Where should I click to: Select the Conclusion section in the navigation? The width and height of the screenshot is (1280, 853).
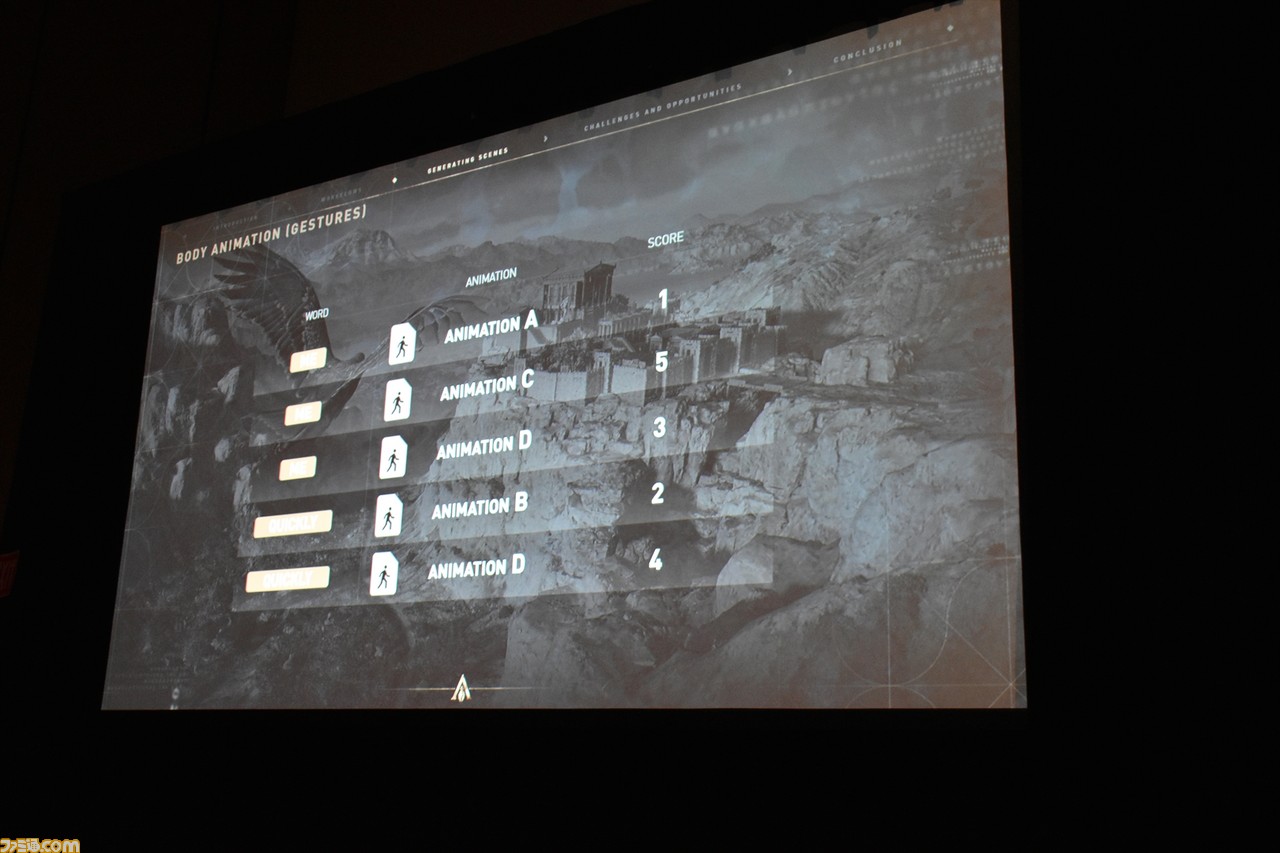coord(867,52)
